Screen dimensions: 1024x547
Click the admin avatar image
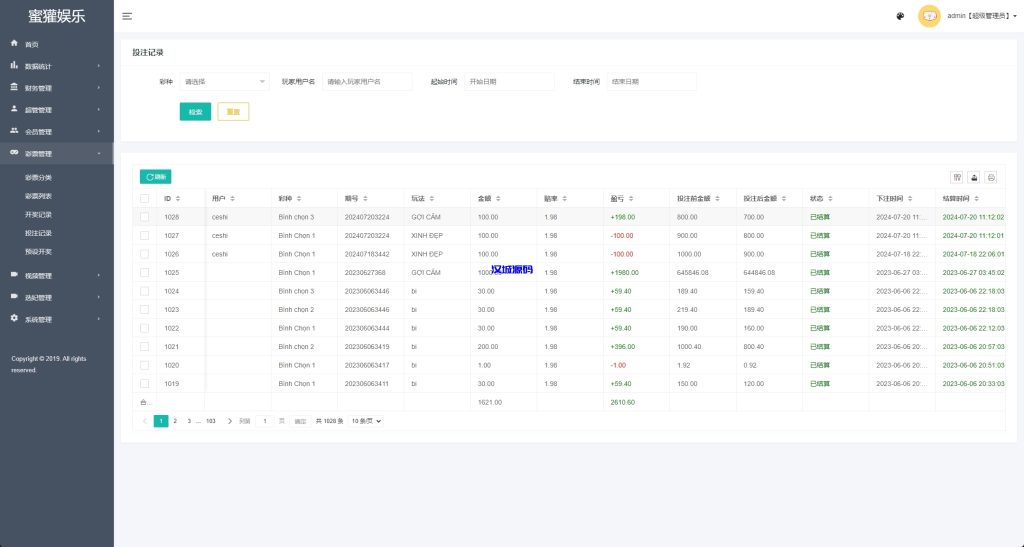[x=929, y=16]
